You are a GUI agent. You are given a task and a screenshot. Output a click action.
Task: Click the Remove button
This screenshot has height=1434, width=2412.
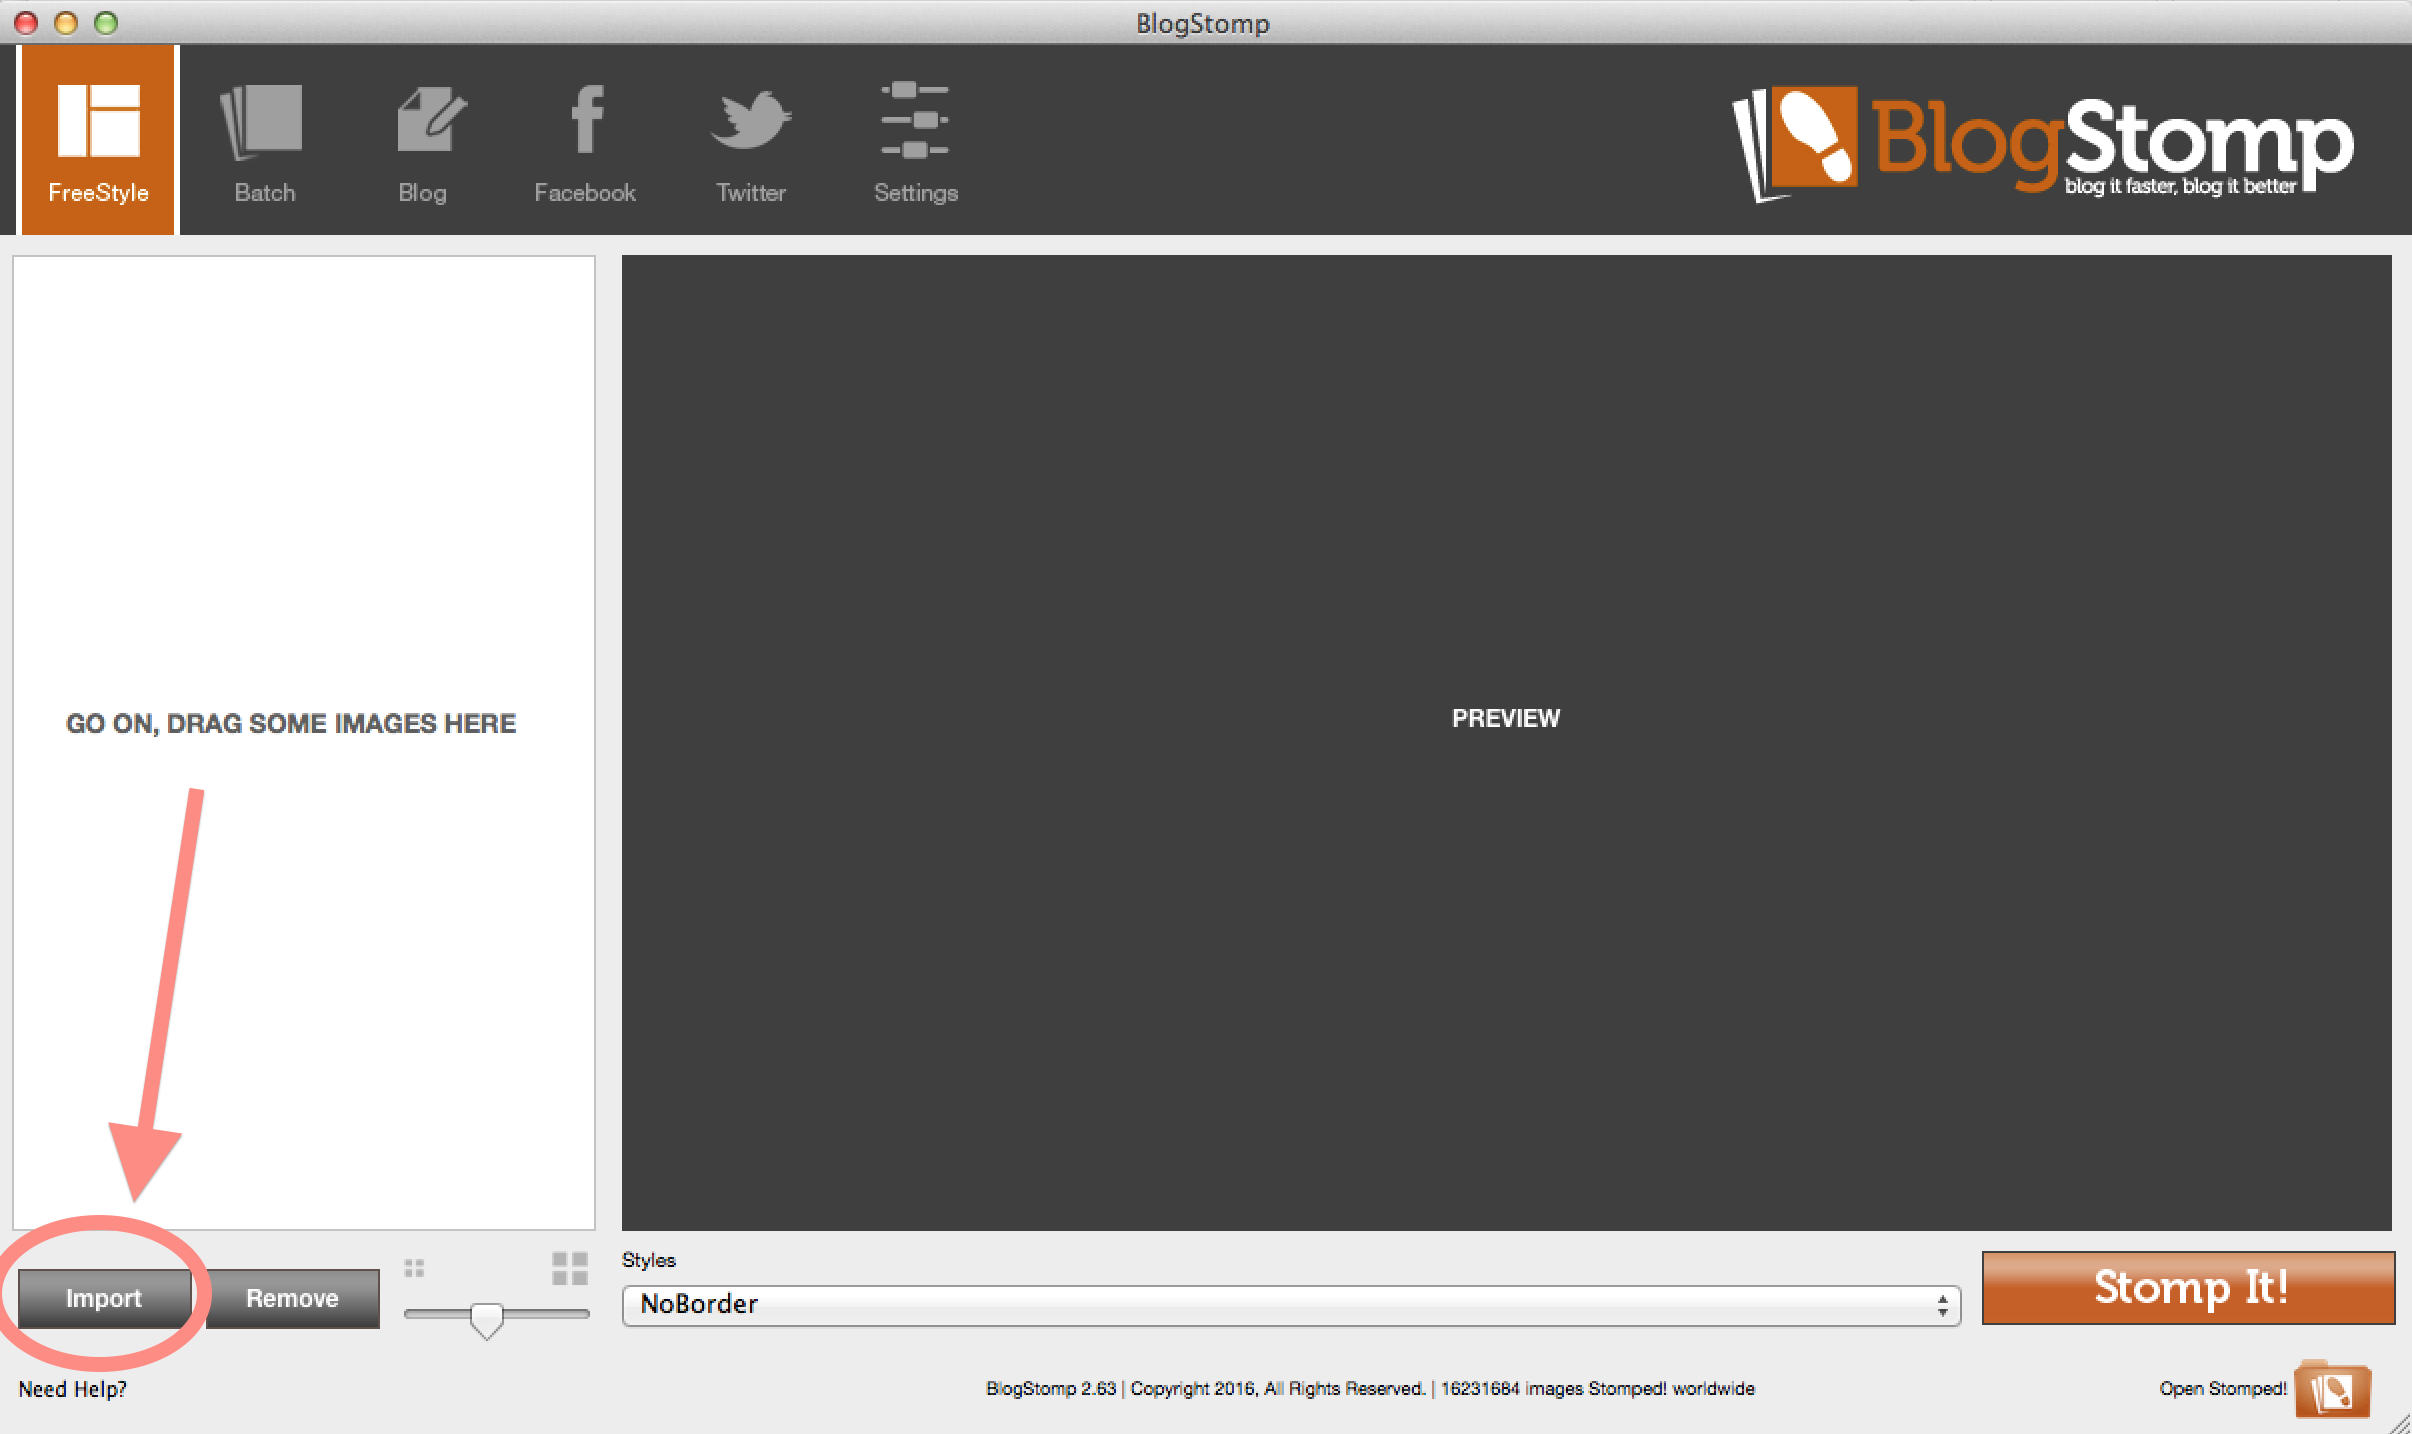[x=292, y=1298]
